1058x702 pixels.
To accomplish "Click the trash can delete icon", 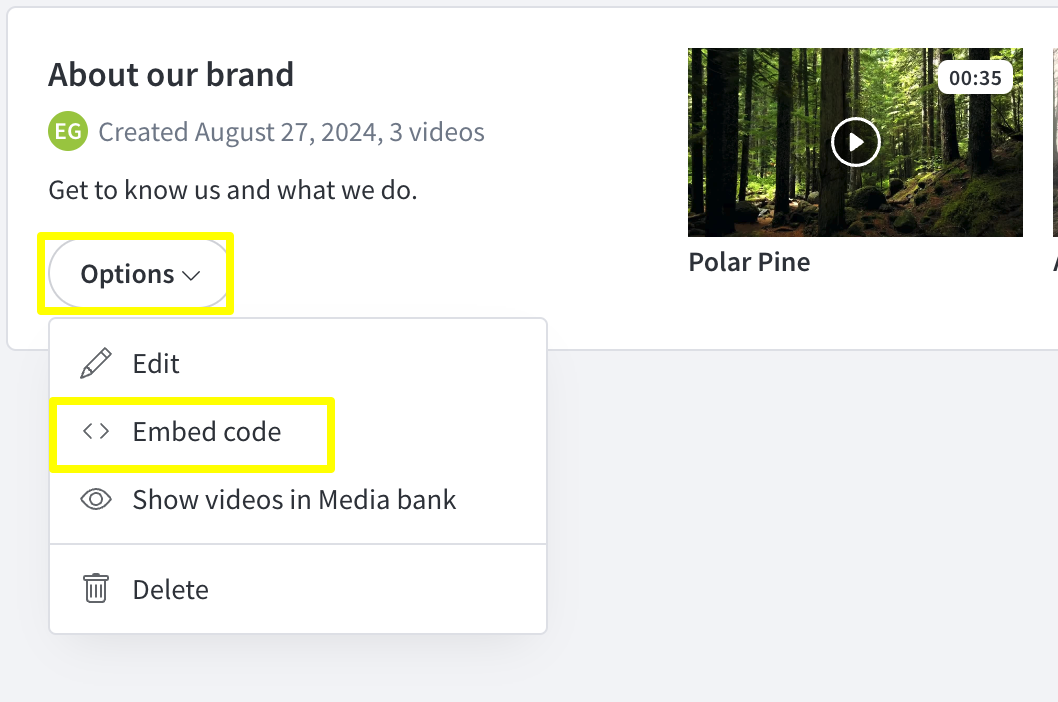I will (x=96, y=589).
